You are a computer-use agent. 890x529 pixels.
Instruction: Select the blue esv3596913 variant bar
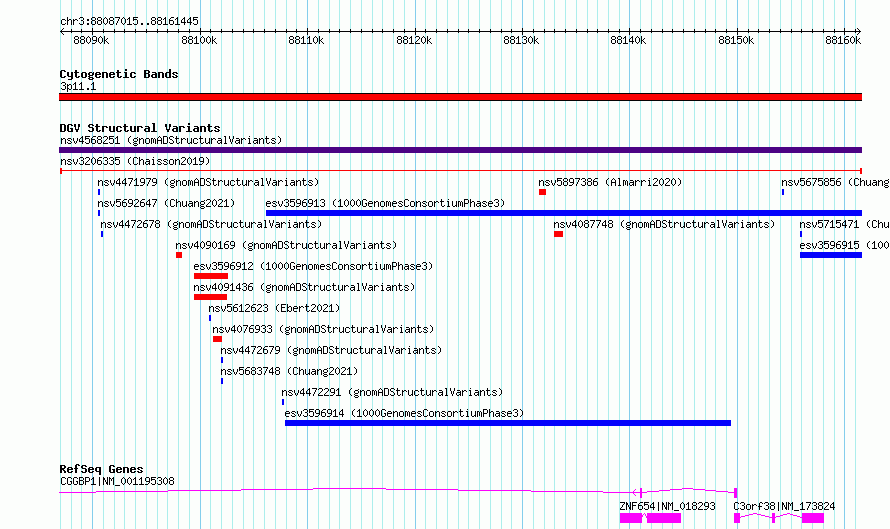tap(564, 213)
